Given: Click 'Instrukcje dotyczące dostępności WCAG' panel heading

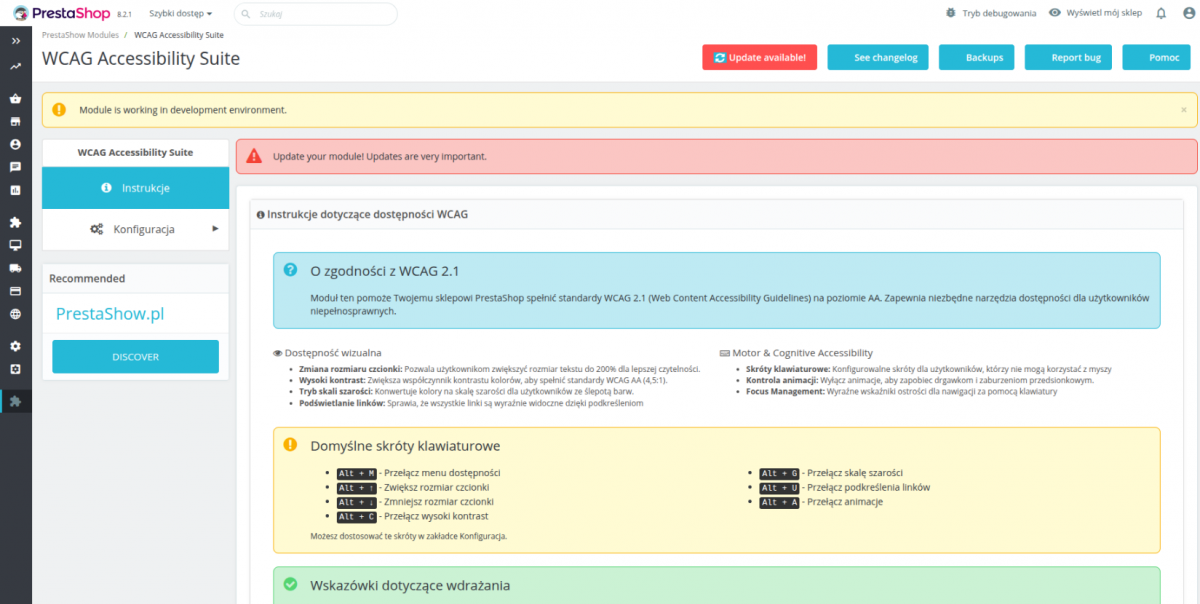Looking at the screenshot, I should click(x=367, y=214).
